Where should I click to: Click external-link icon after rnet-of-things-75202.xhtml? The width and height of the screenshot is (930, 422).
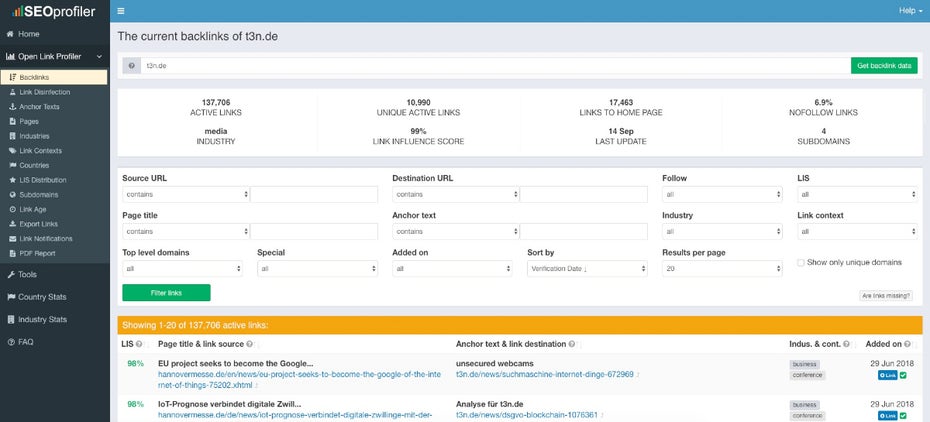pos(256,385)
